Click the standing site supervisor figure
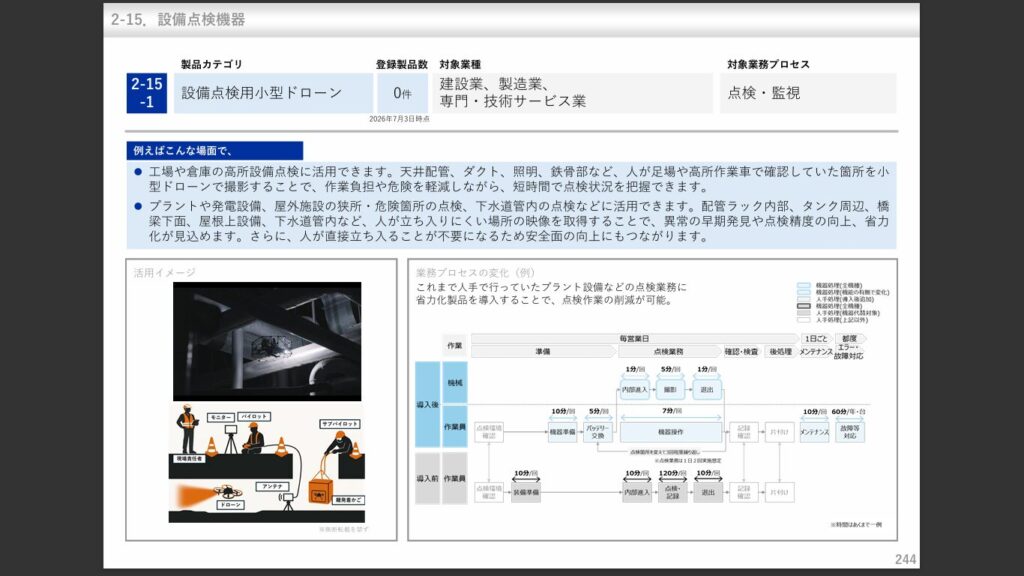Image resolution: width=1024 pixels, height=576 pixels. coord(187,429)
